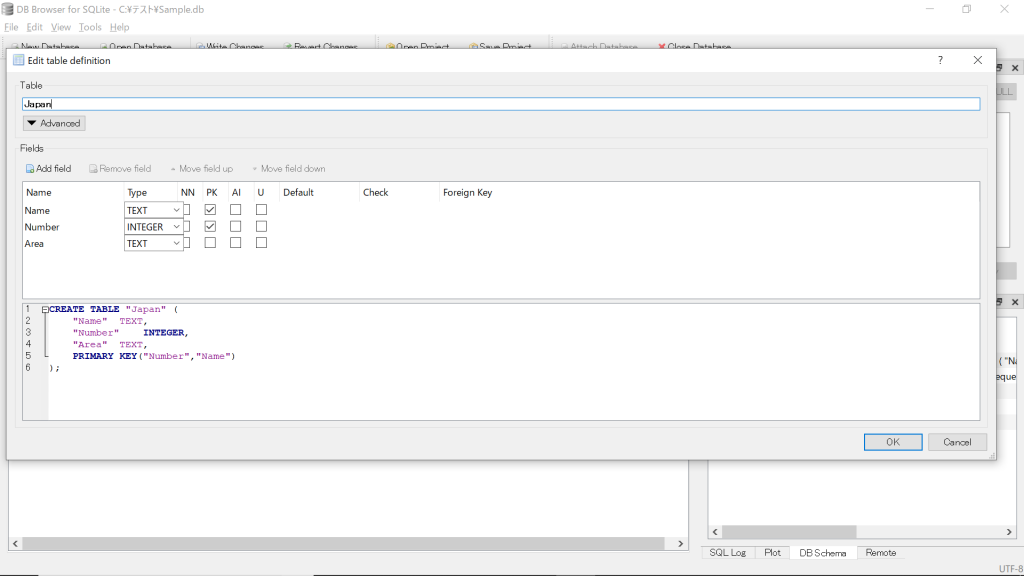Image resolution: width=1024 pixels, height=576 pixels.
Task: Click right arrow of DB Schema panel scrollbar
Action: 1009,532
